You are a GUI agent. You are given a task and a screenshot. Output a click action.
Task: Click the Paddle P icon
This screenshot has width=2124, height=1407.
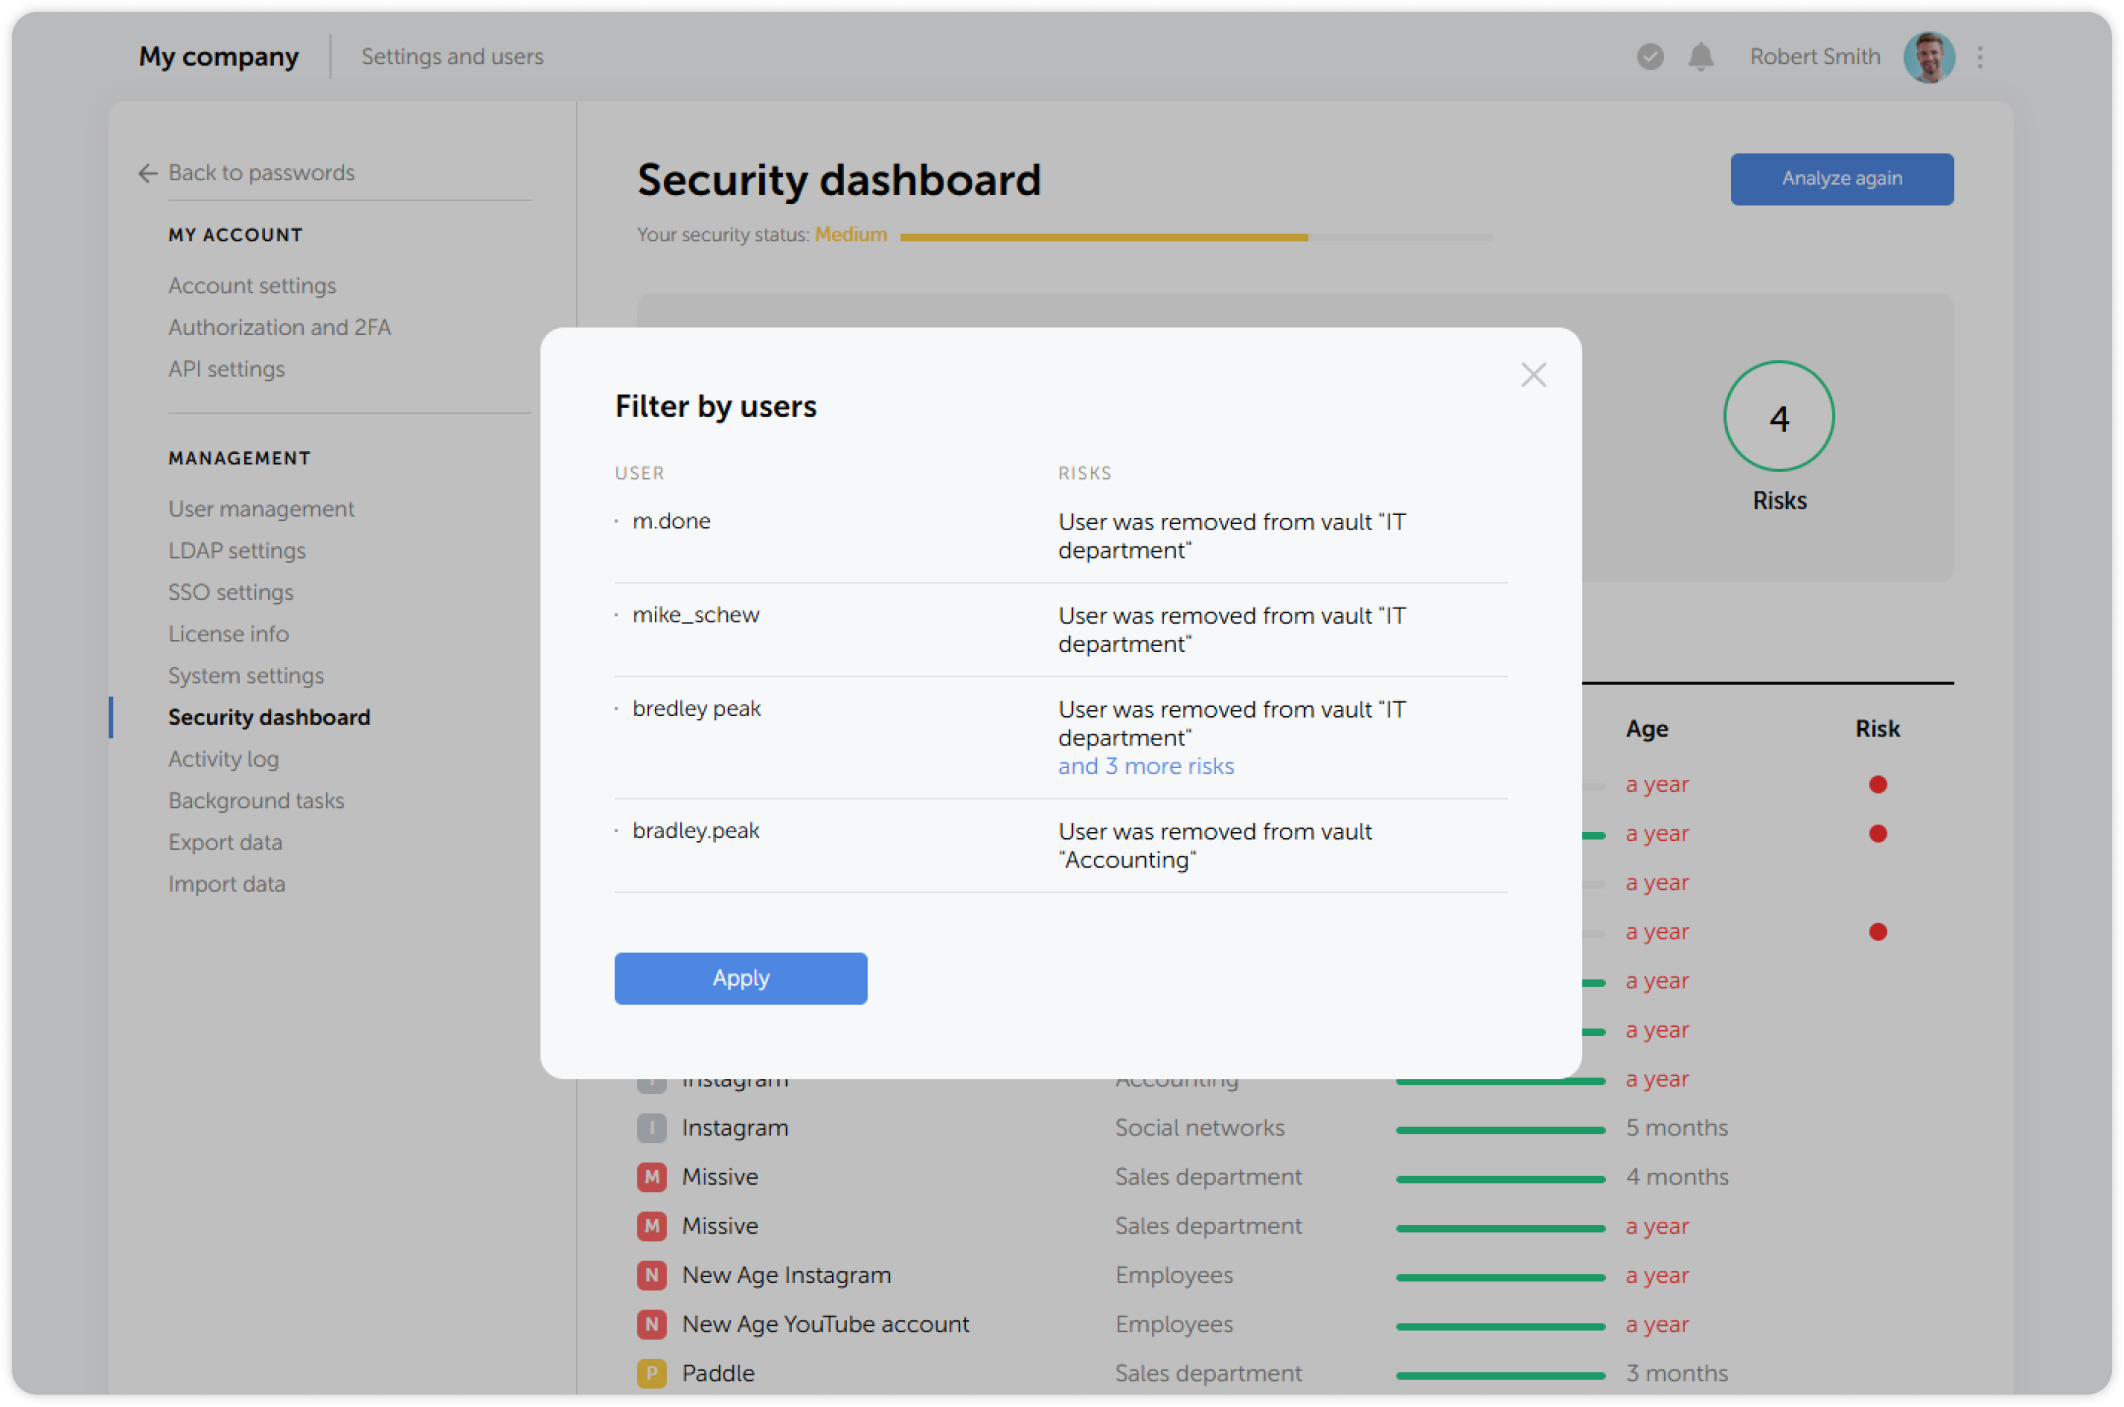click(652, 1373)
